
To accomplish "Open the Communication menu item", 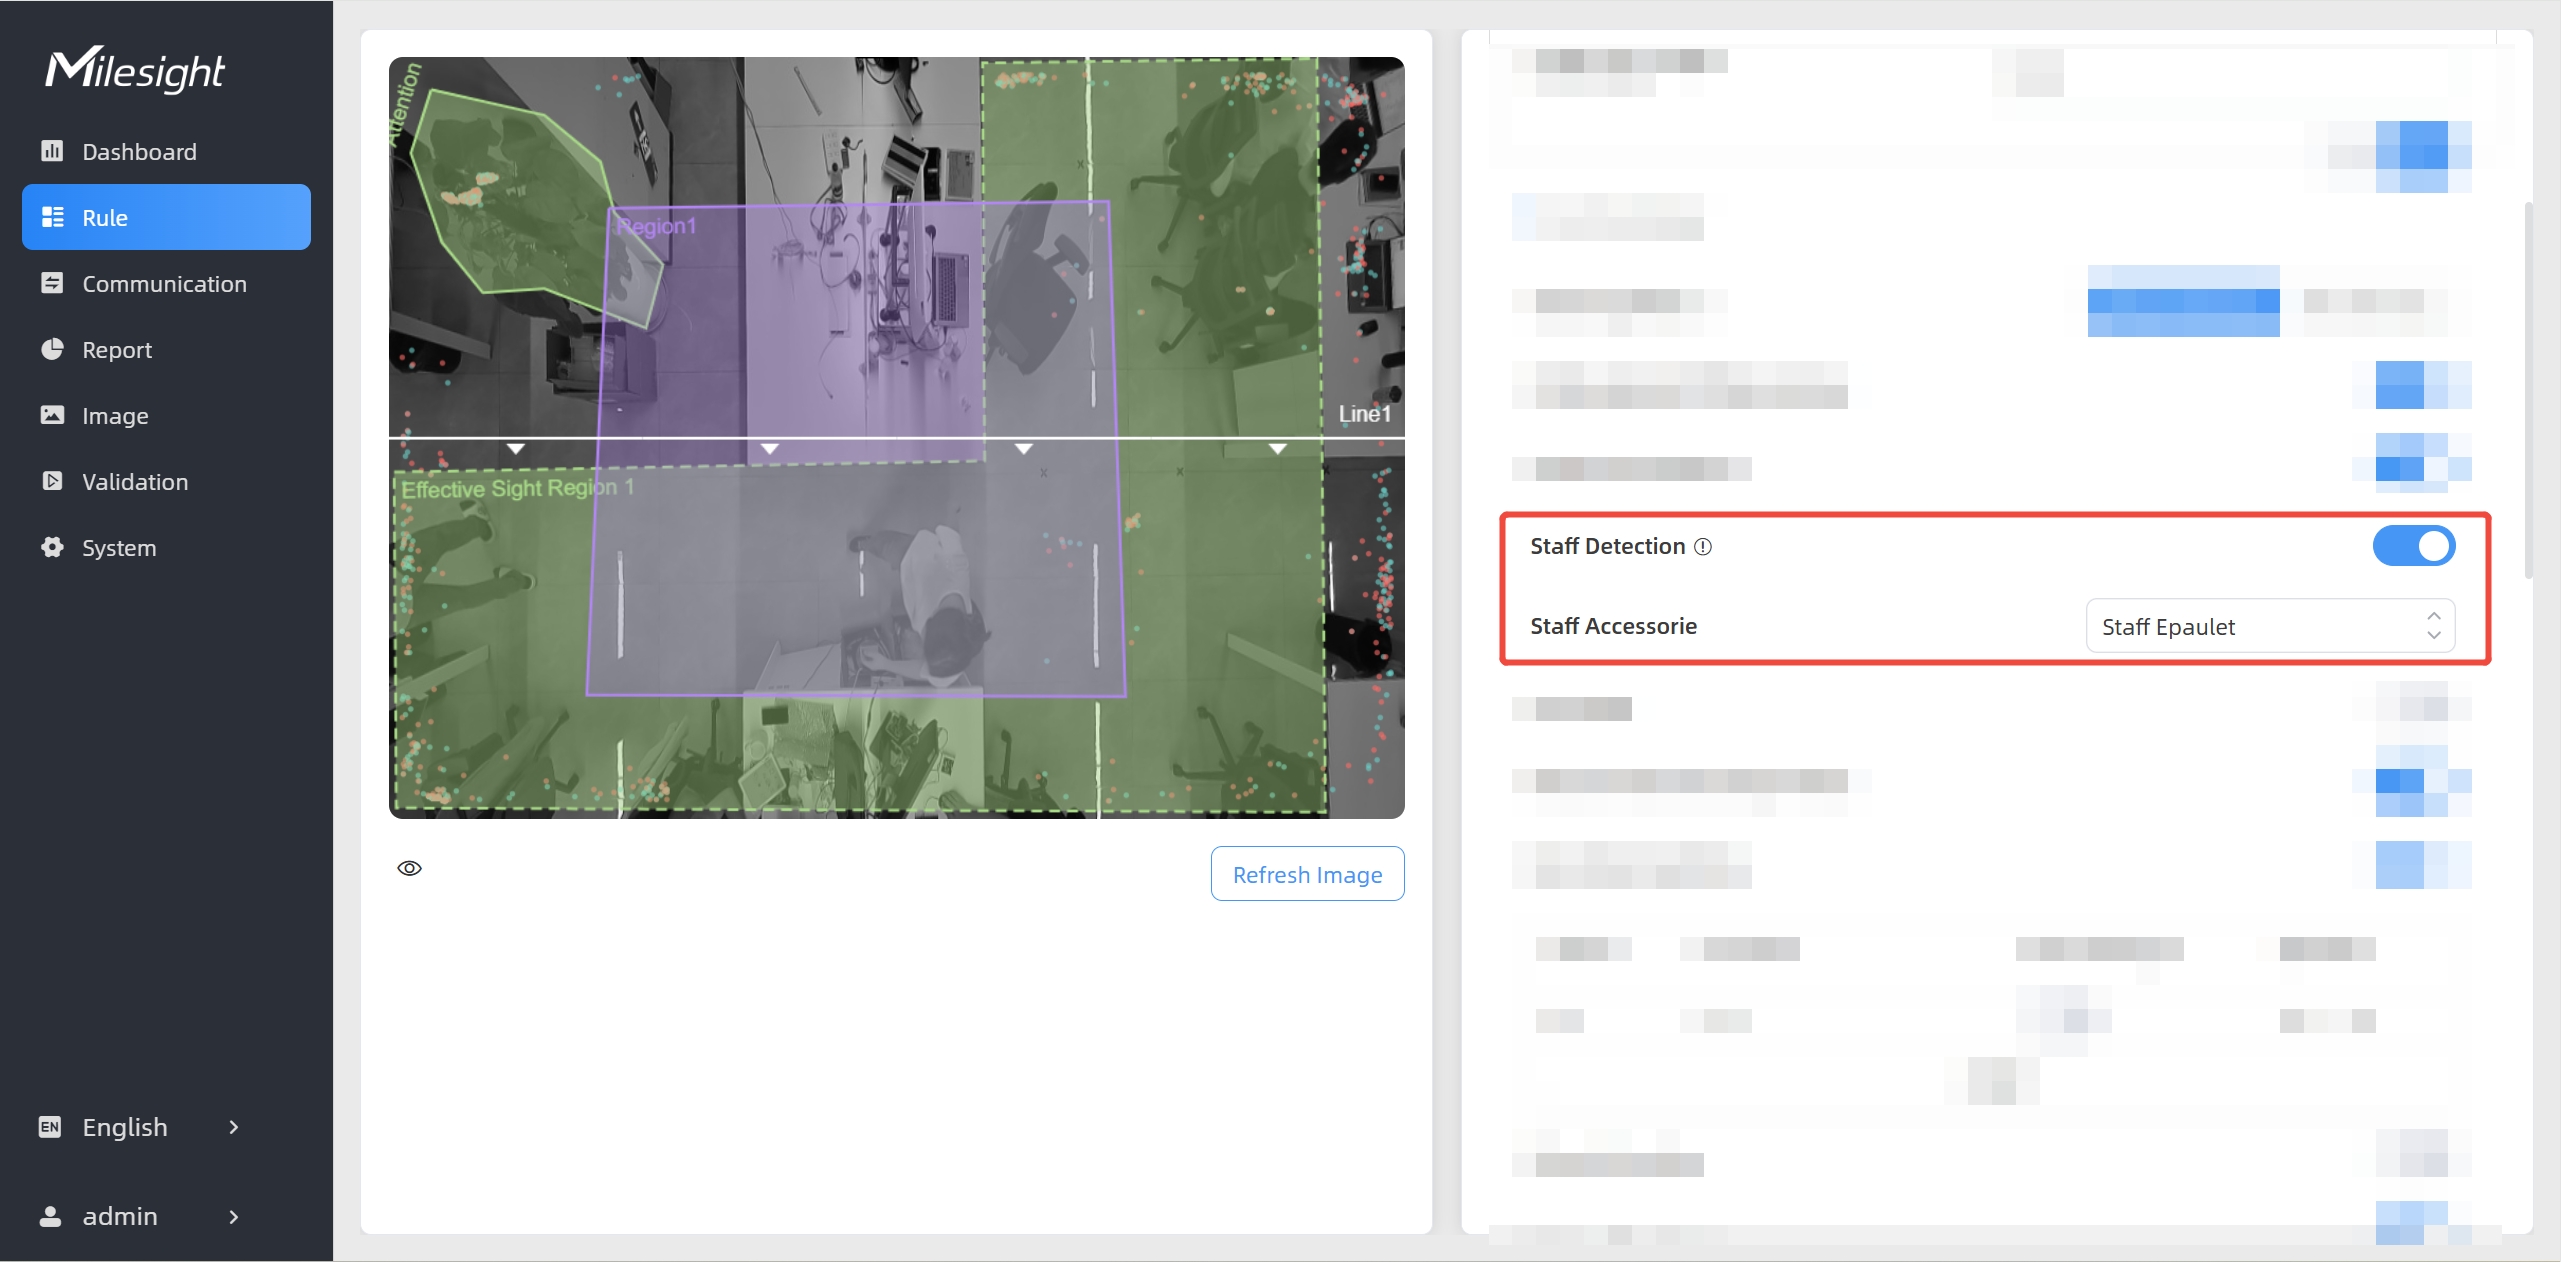I will click(x=166, y=283).
